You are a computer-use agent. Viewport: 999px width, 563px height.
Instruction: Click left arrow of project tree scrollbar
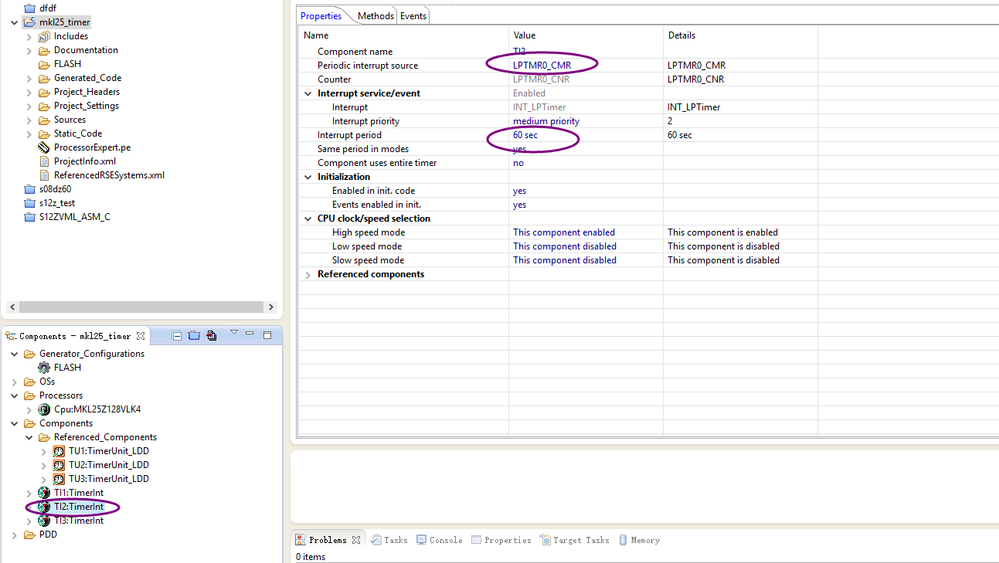[x=12, y=307]
